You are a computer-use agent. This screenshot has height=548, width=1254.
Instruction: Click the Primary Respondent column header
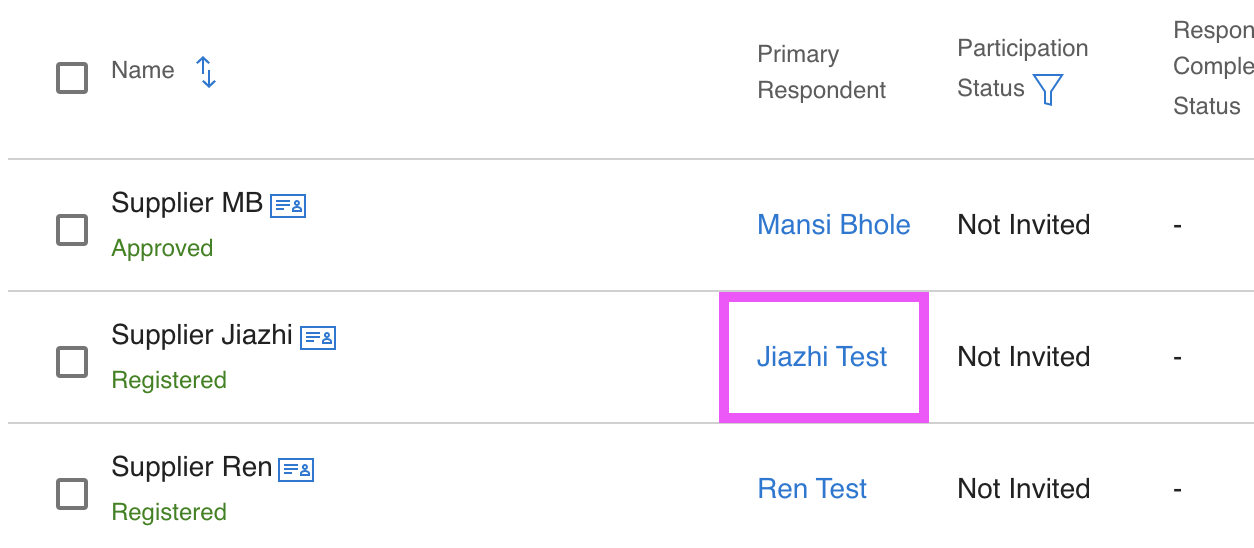(821, 72)
